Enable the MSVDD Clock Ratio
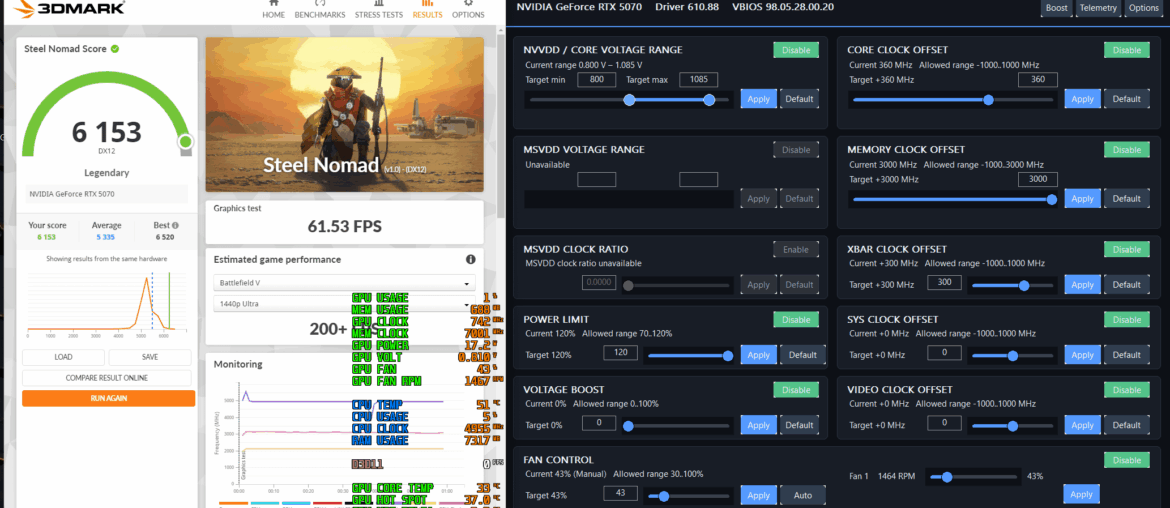 (795, 249)
